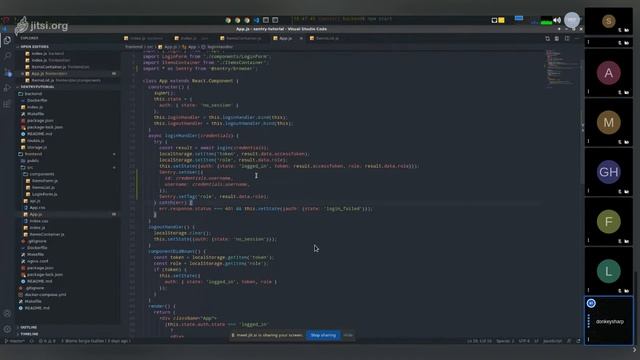The image size is (640, 360).
Task: Select participant GH thumbnail
Action: [609, 172]
